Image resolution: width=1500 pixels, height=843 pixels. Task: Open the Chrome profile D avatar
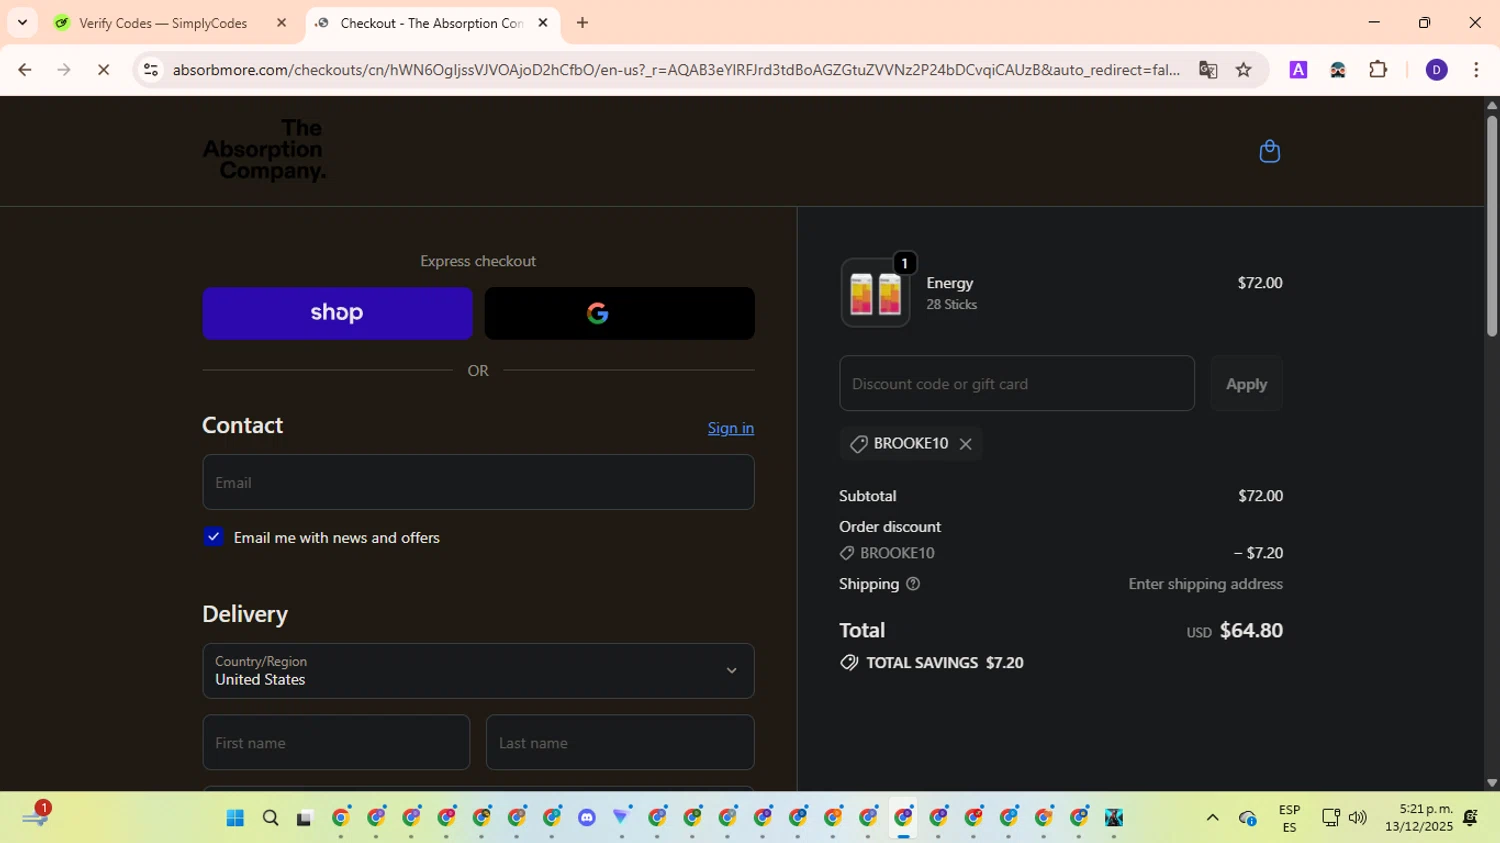click(x=1437, y=70)
